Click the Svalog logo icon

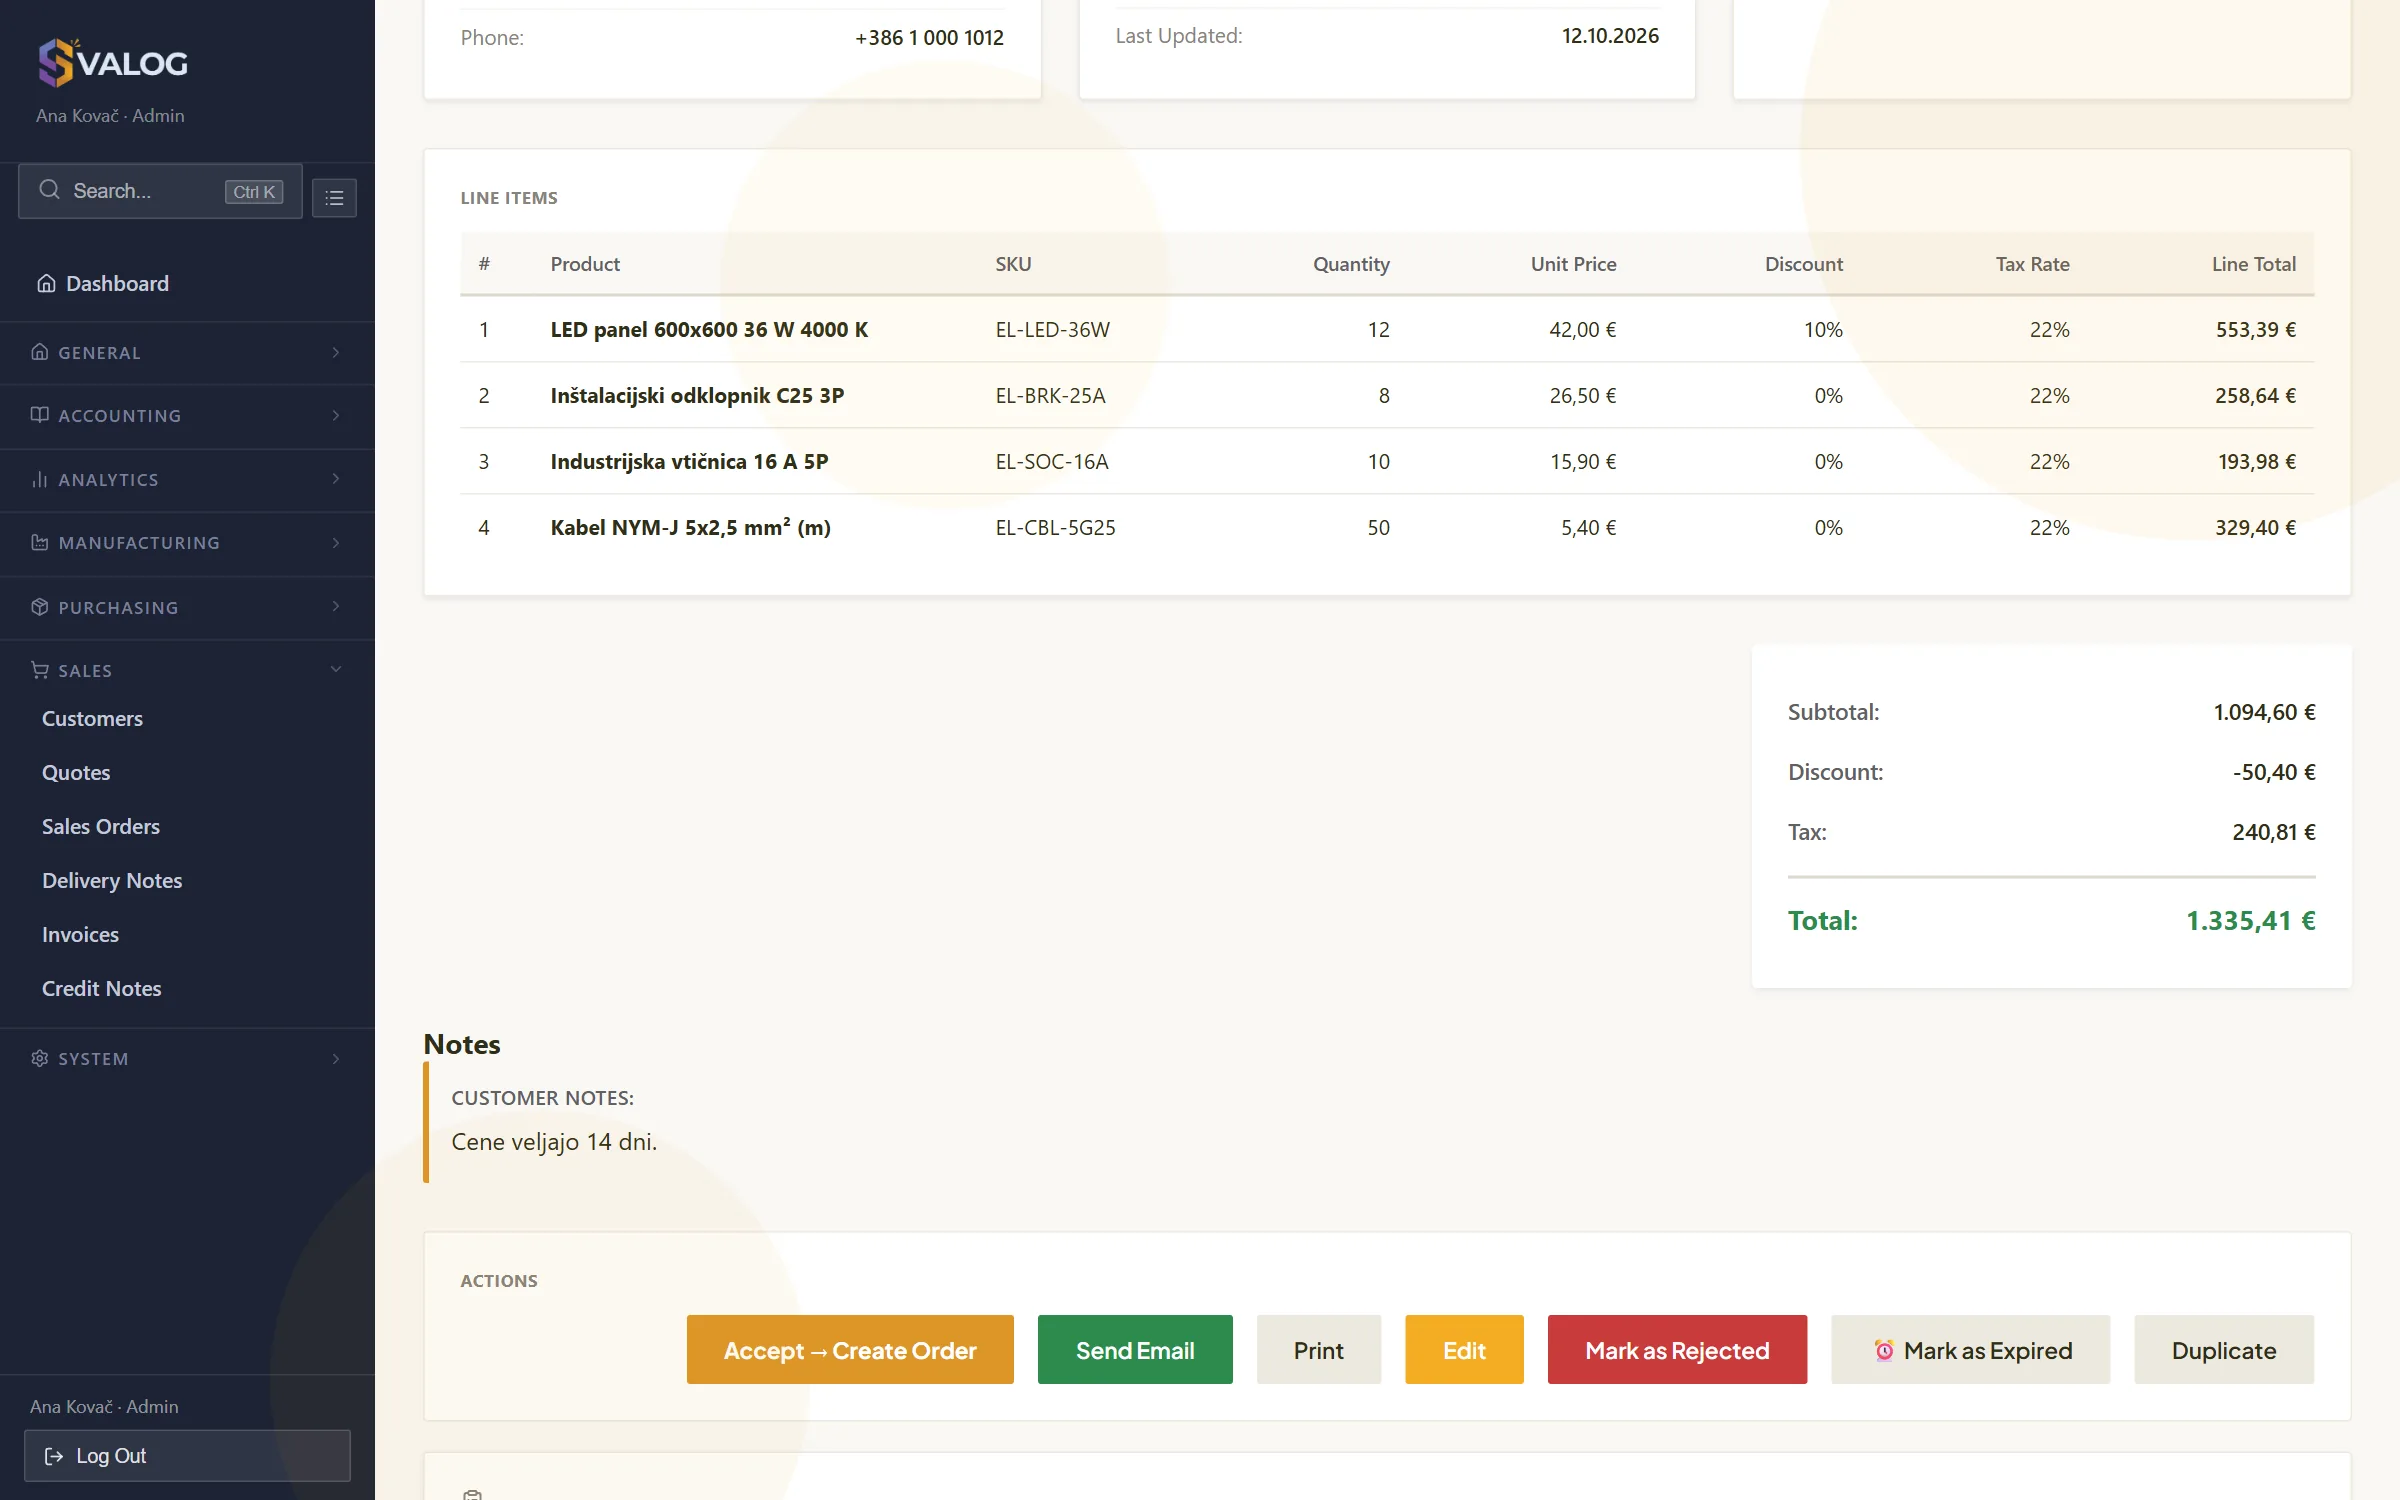(x=57, y=62)
